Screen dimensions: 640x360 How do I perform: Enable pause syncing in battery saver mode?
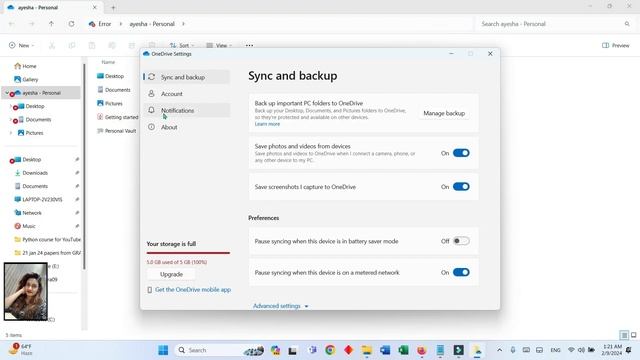pyautogui.click(x=461, y=241)
